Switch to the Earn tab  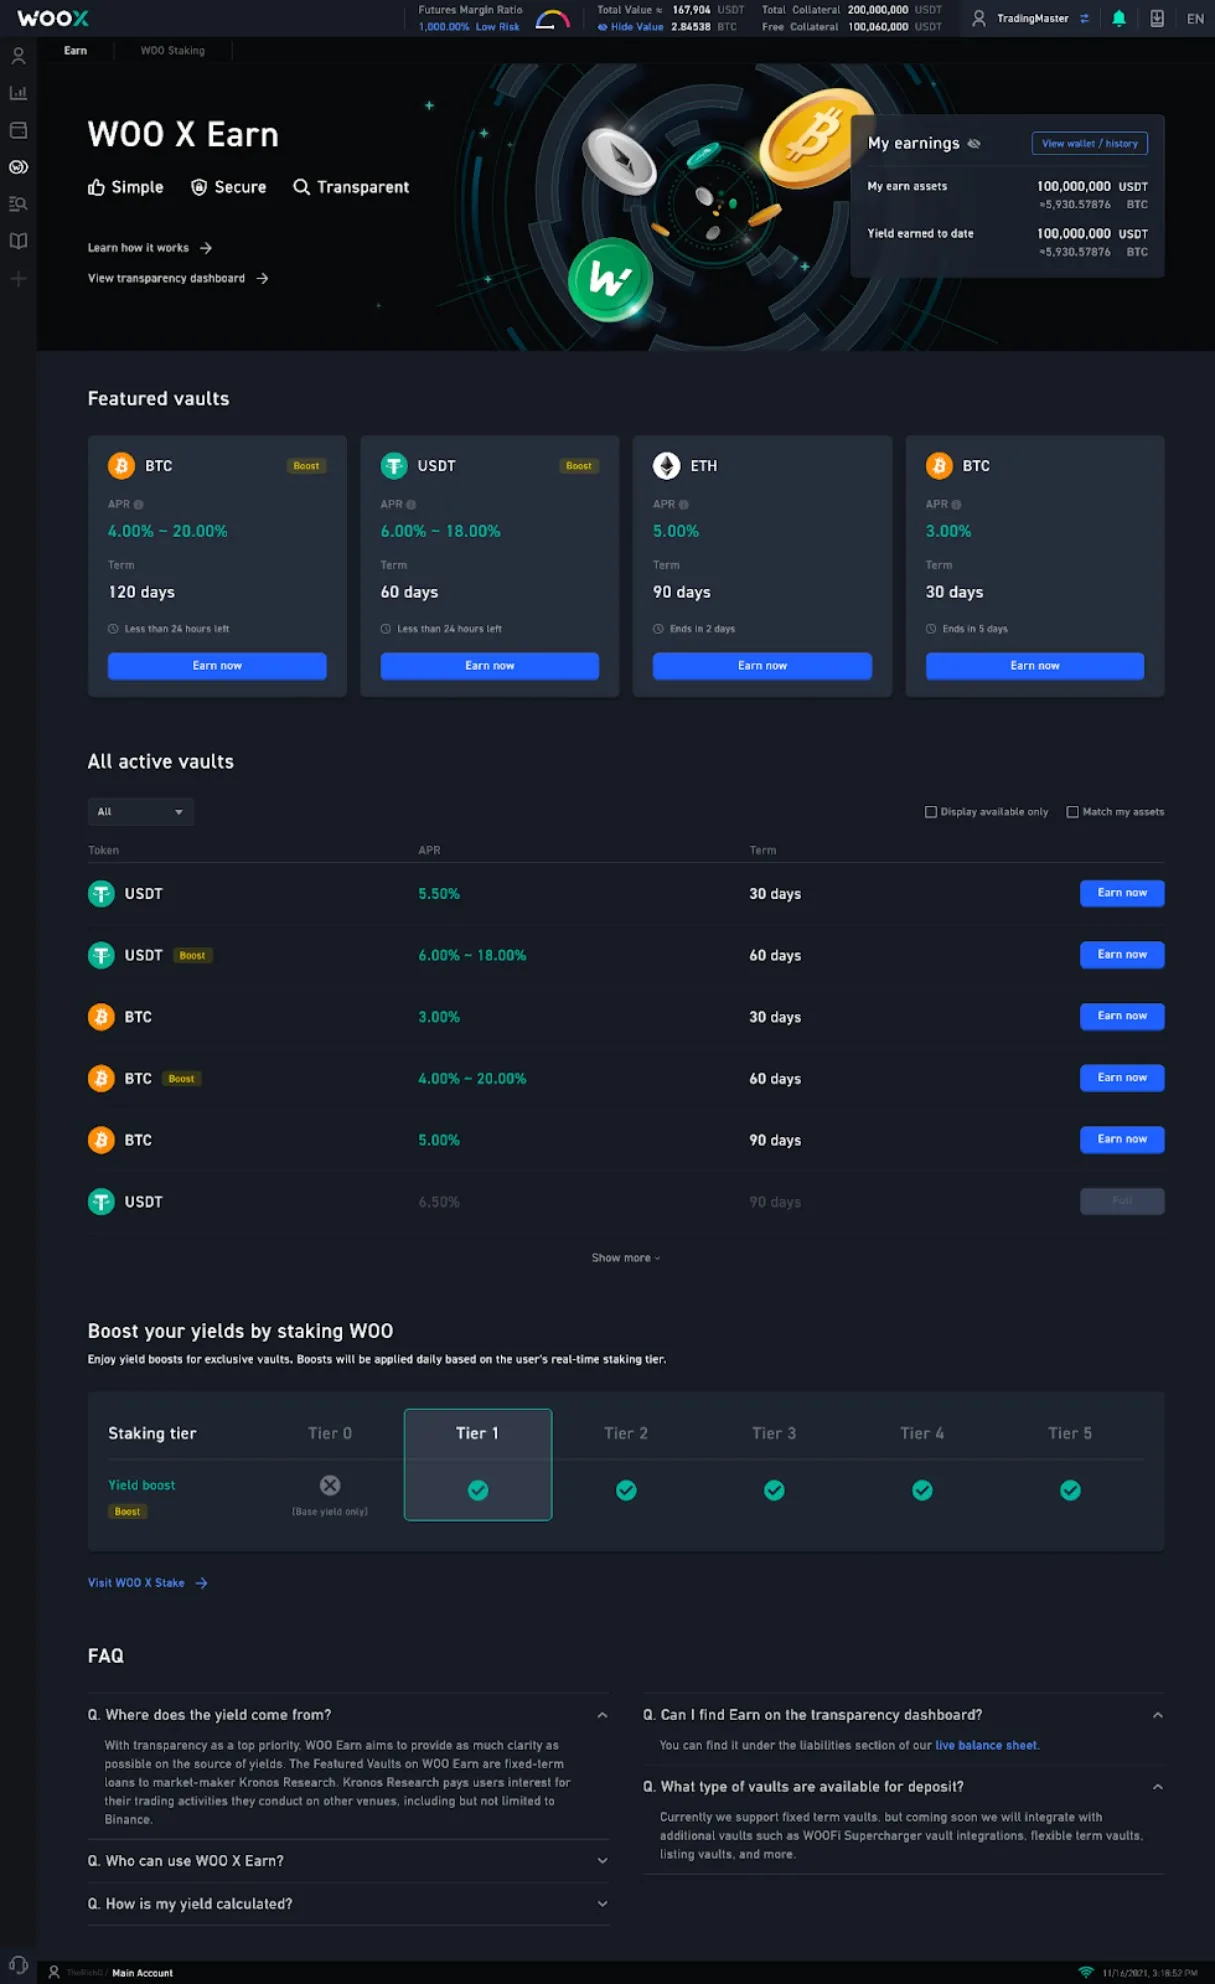click(x=76, y=50)
